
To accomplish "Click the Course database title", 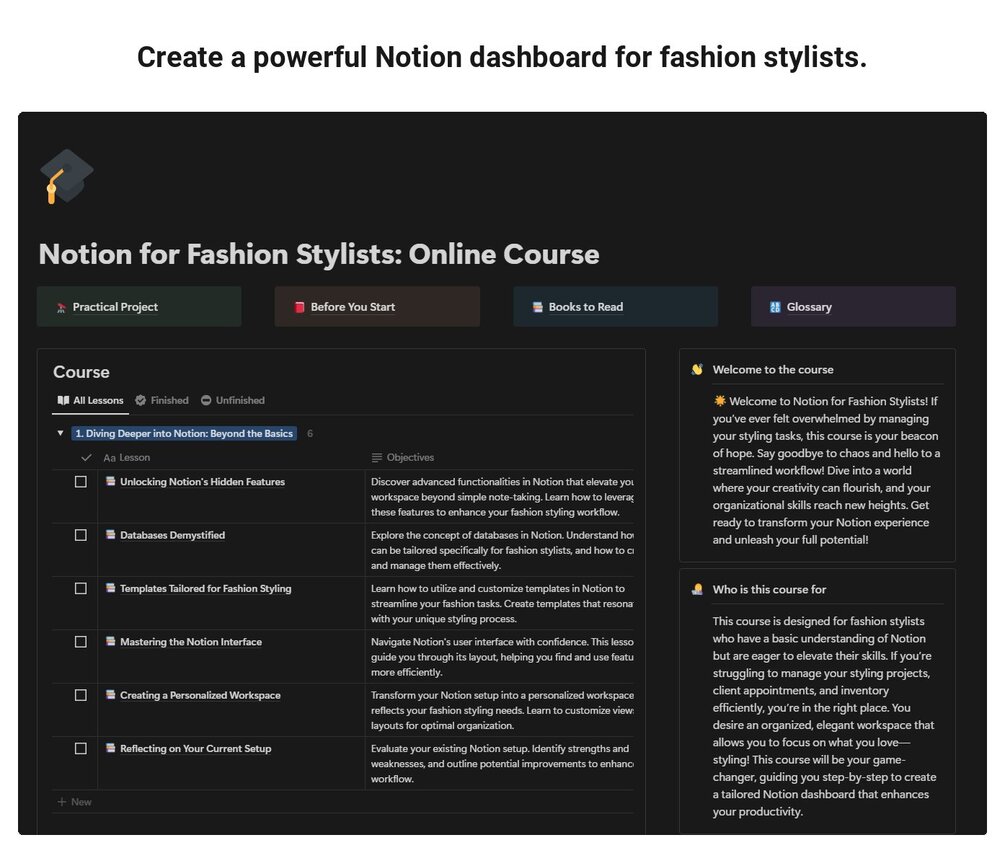I will tap(81, 372).
